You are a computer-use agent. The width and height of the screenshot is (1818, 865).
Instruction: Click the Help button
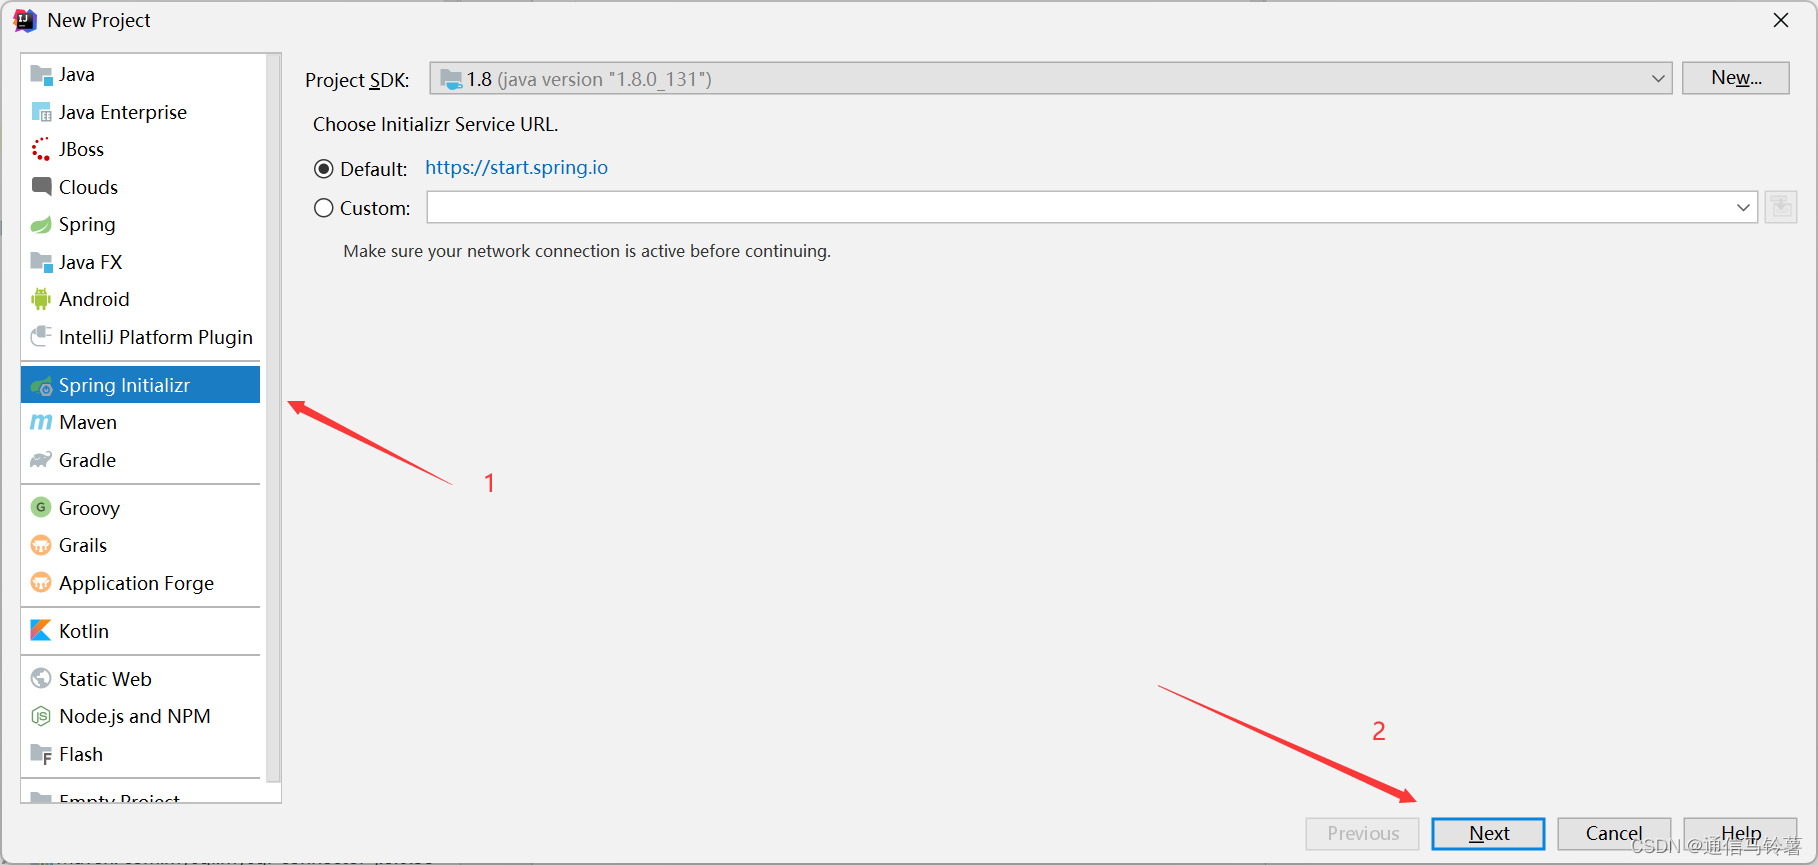point(1740,833)
